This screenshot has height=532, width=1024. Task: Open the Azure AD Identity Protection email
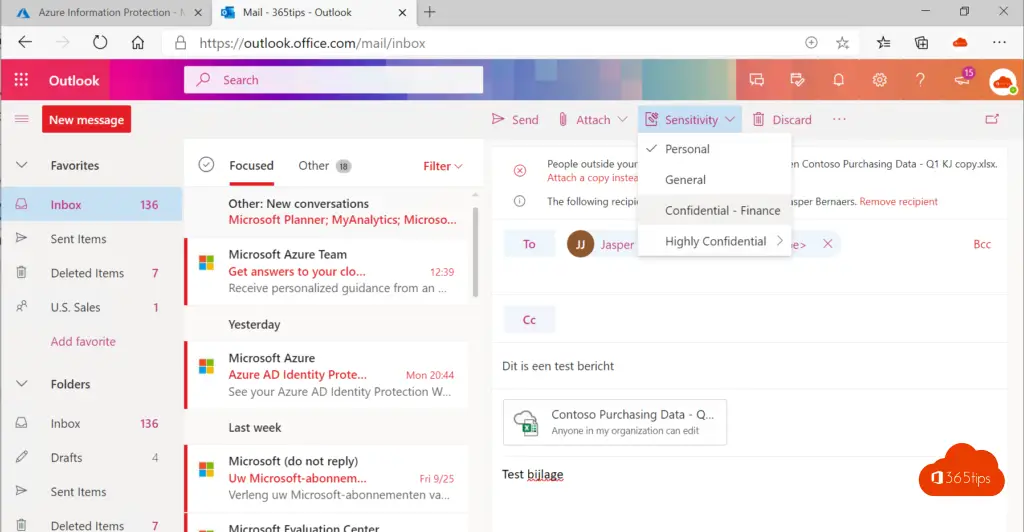point(327,375)
